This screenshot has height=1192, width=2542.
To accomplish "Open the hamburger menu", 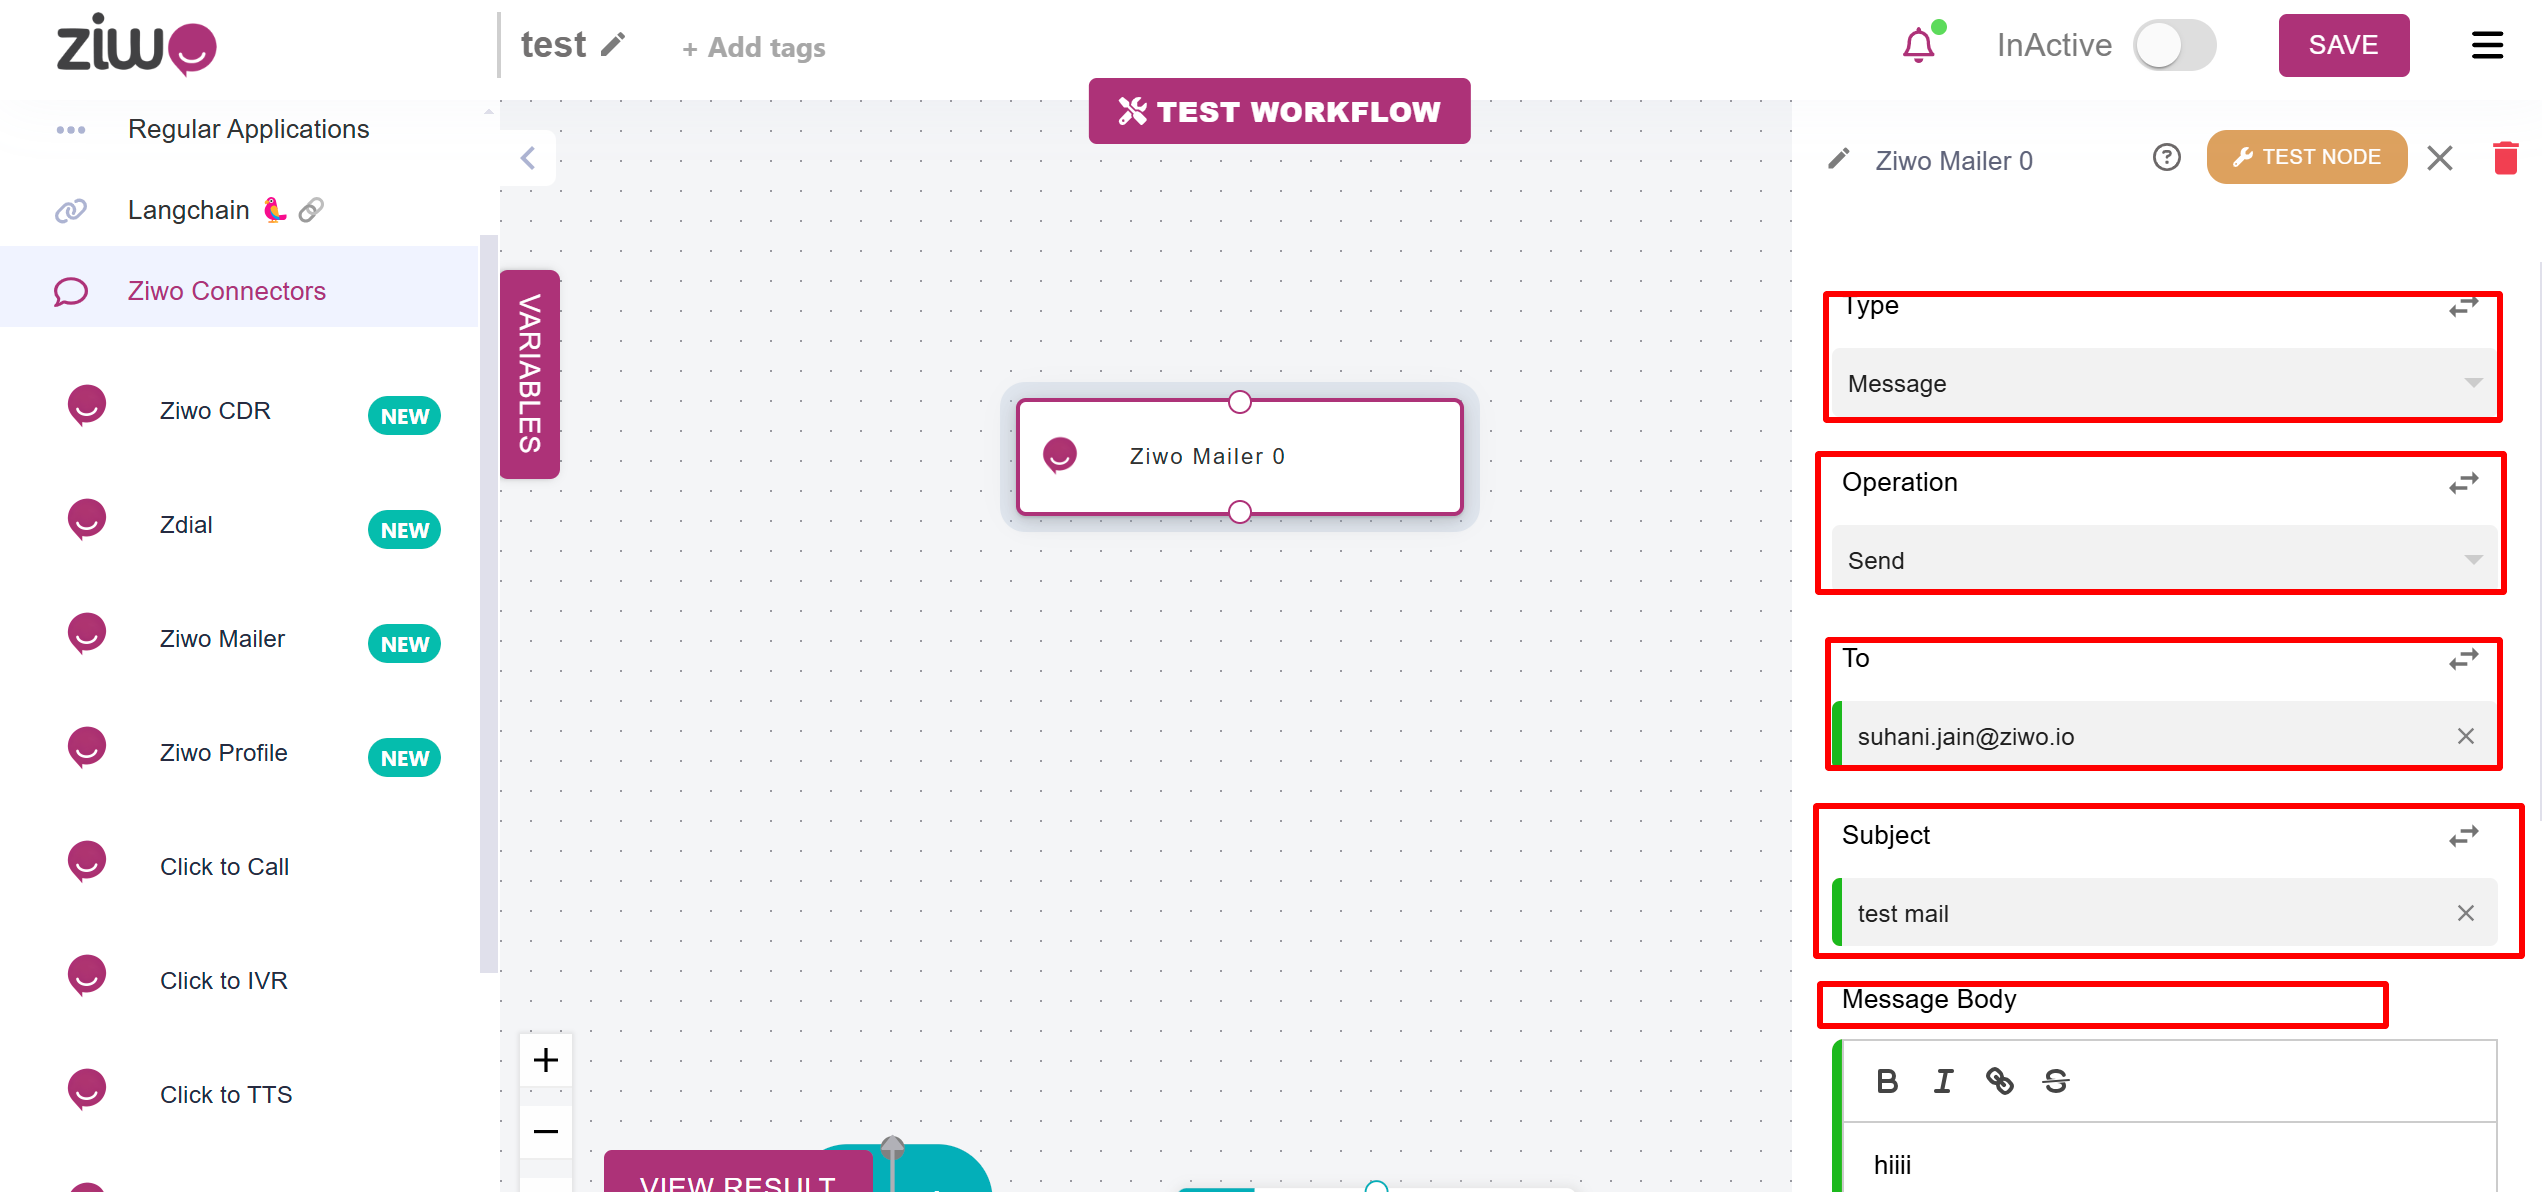I will click(x=2487, y=45).
